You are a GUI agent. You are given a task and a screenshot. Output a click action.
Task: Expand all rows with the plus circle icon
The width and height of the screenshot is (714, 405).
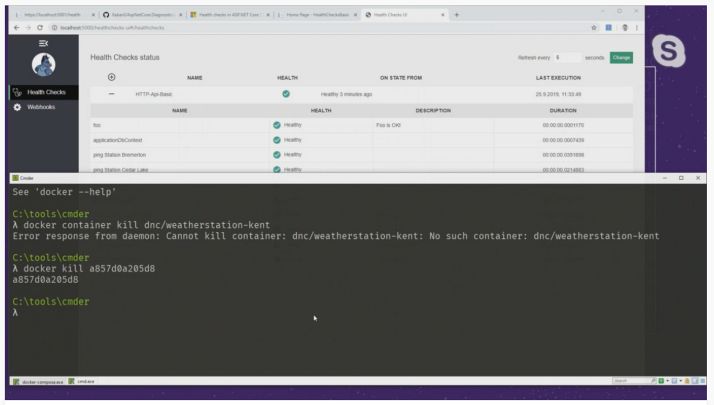point(112,77)
